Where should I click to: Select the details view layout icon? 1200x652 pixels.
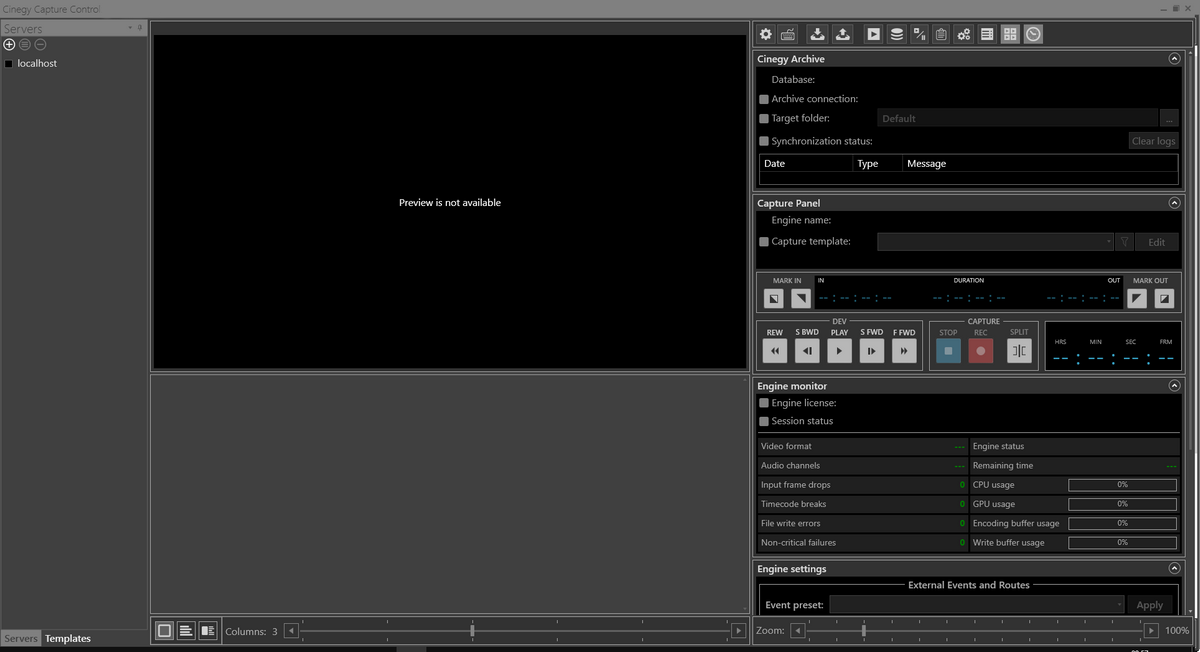(208, 631)
